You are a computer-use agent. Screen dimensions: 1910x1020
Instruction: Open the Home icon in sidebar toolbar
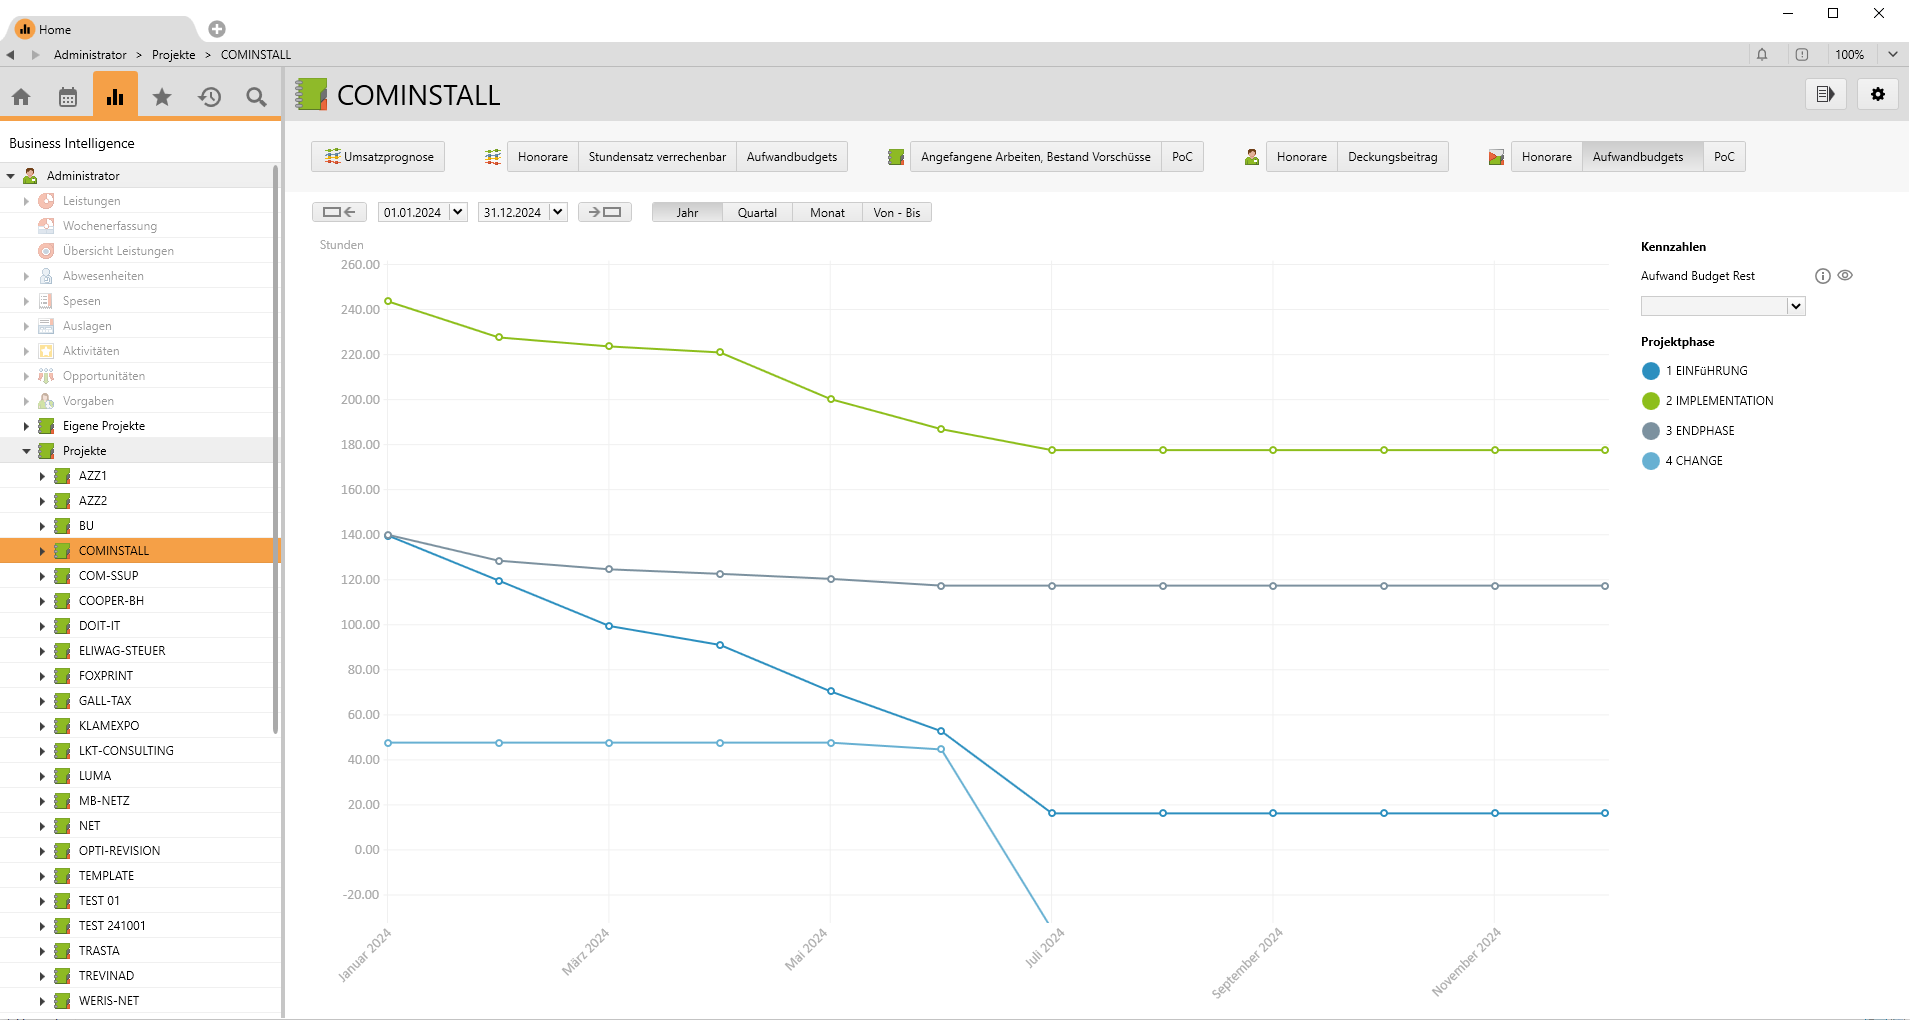point(21,97)
